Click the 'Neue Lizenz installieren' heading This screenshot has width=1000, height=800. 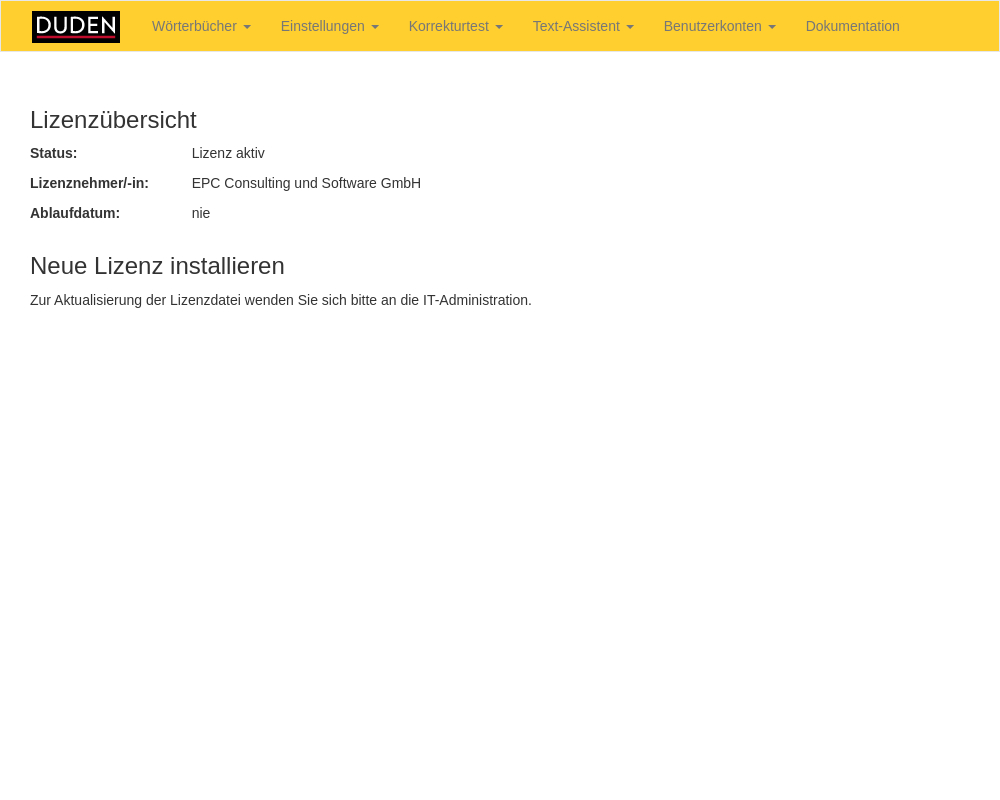tap(157, 266)
